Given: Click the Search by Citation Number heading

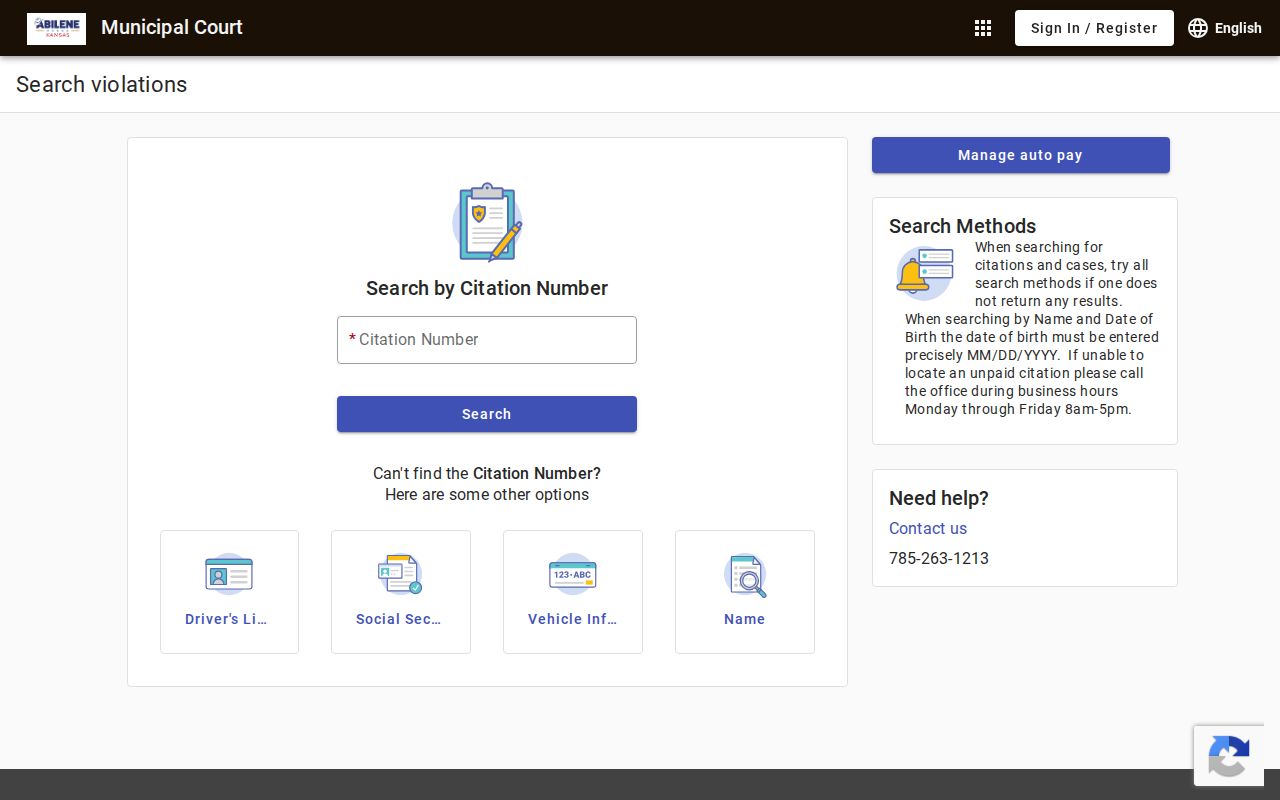Looking at the screenshot, I should [487, 288].
